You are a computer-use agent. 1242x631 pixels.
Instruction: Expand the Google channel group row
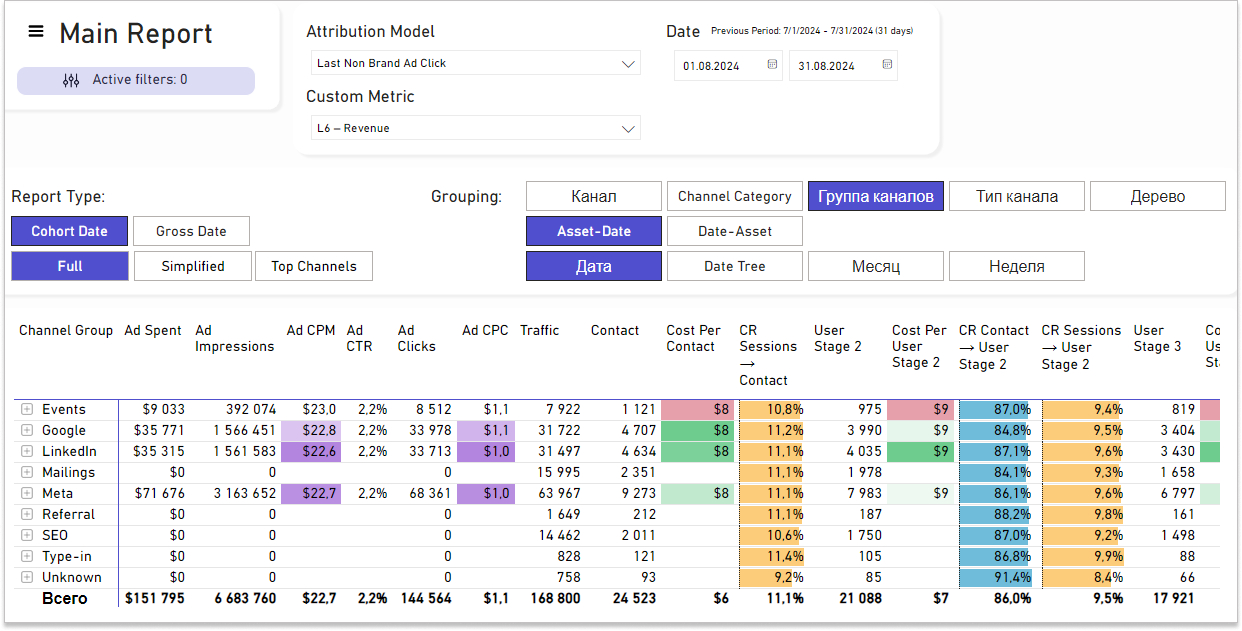27,431
